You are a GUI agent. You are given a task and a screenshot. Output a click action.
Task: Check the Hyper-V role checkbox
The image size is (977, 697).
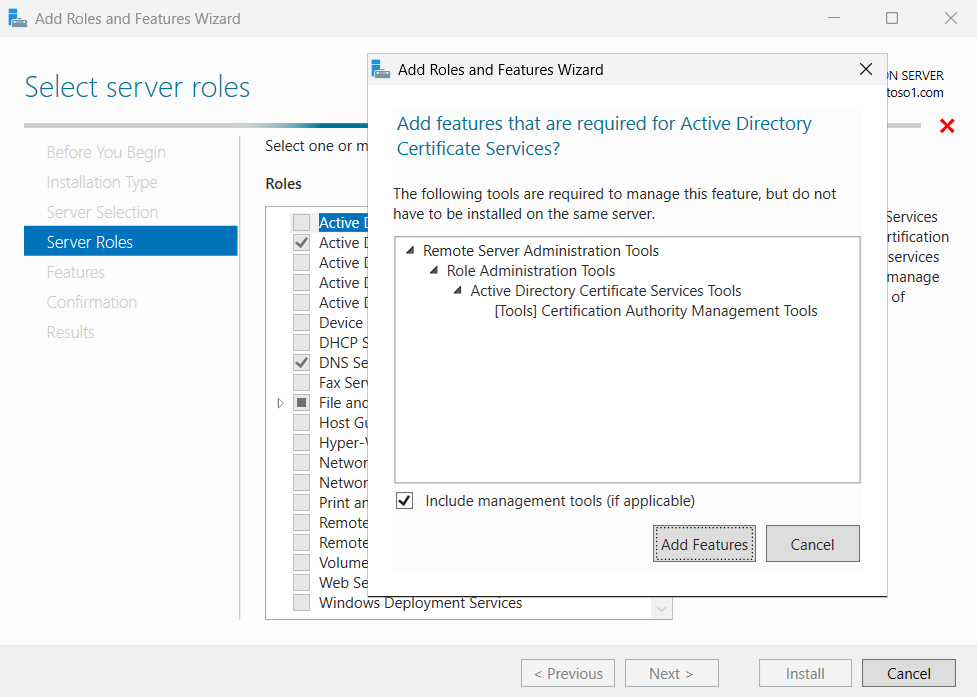302,442
